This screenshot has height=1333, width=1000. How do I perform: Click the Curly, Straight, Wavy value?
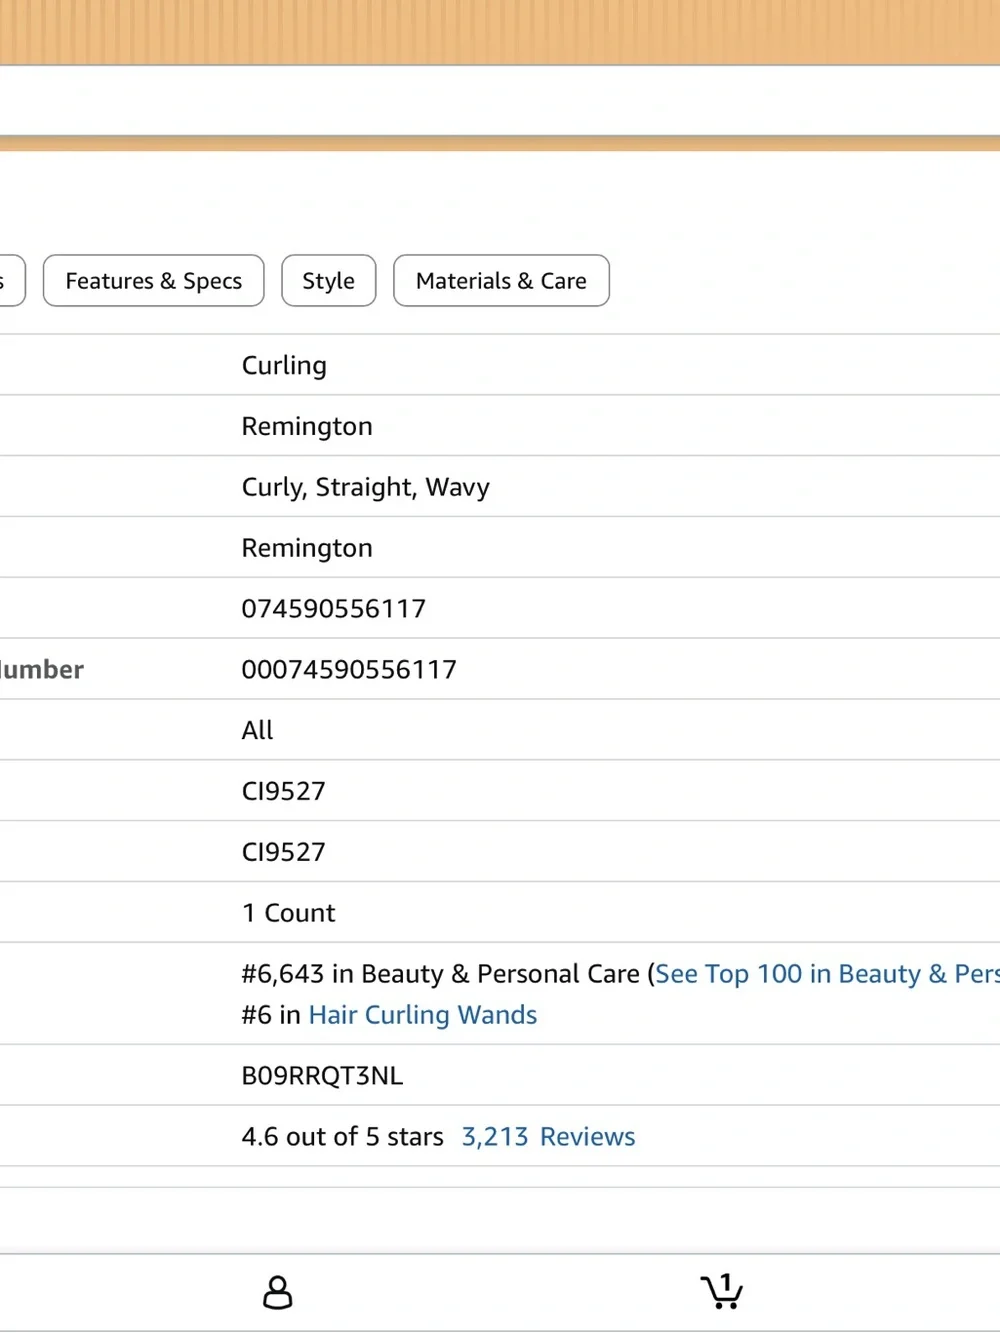[366, 487]
